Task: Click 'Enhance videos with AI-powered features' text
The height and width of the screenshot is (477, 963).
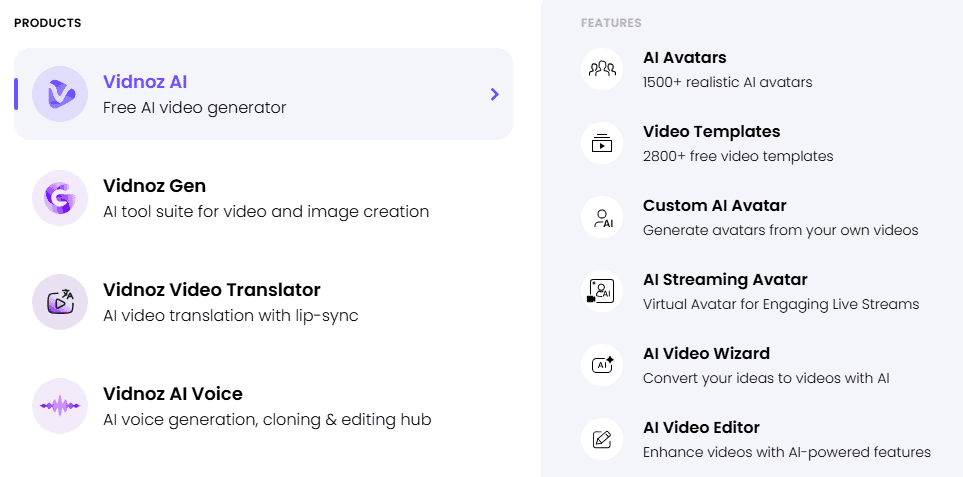Action: pos(787,452)
